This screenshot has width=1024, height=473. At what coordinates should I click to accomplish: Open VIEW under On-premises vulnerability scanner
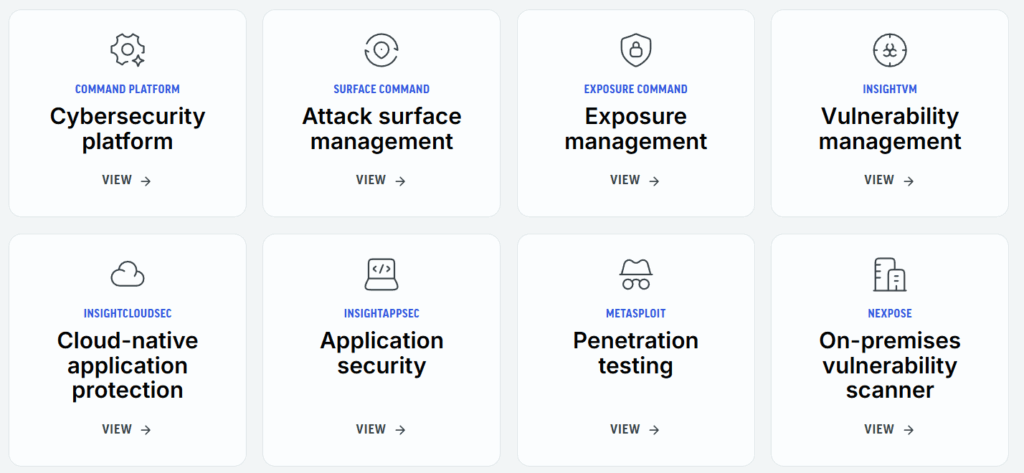coord(889,429)
